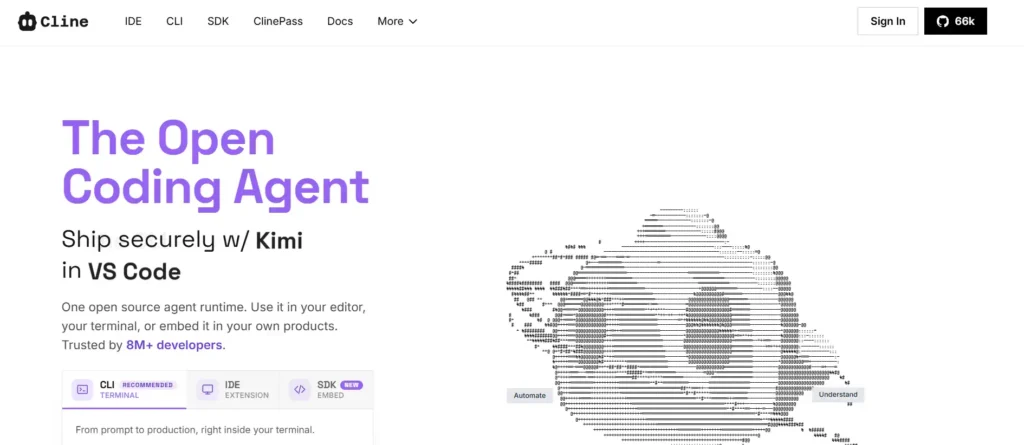1024x445 pixels.
Task: Click 'The Open Coding Agent' heading
Action: (216, 162)
